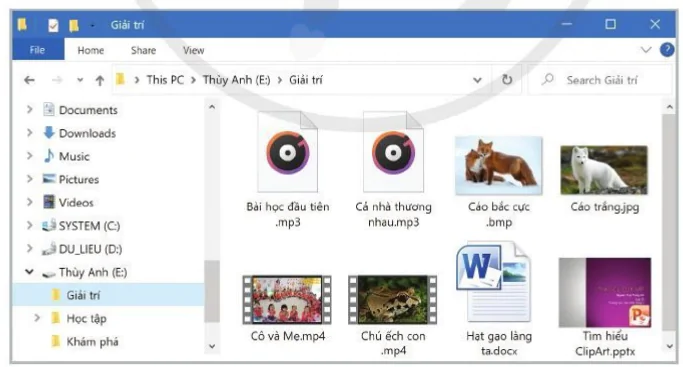The image size is (683, 367).
Task: Click Thùy Anh (E:) in the address path
Action: pos(236,80)
